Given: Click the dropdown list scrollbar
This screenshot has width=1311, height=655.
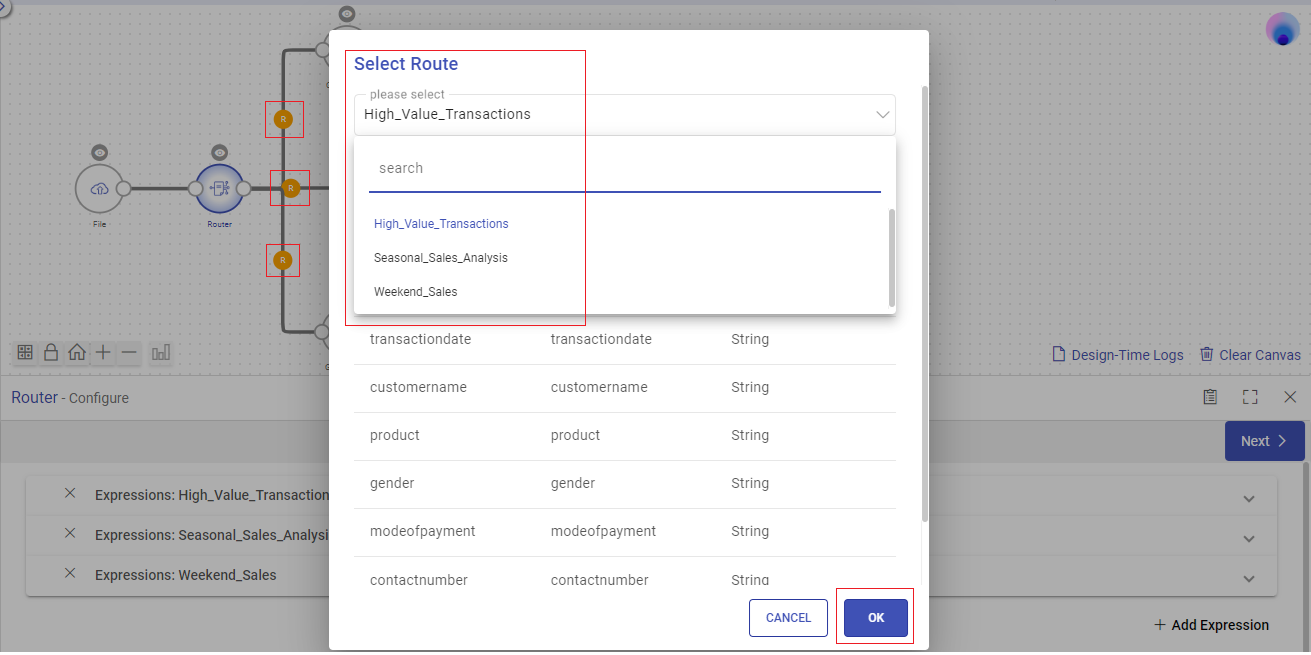Looking at the screenshot, I should pos(892,257).
